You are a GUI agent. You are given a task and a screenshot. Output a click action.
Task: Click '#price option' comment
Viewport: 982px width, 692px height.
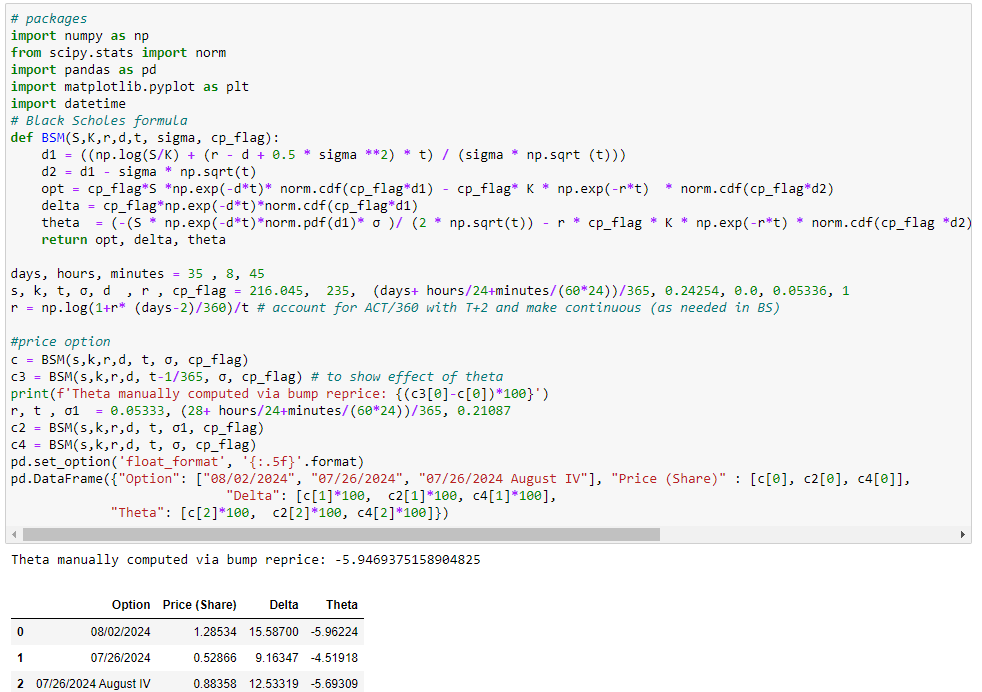pos(61,341)
